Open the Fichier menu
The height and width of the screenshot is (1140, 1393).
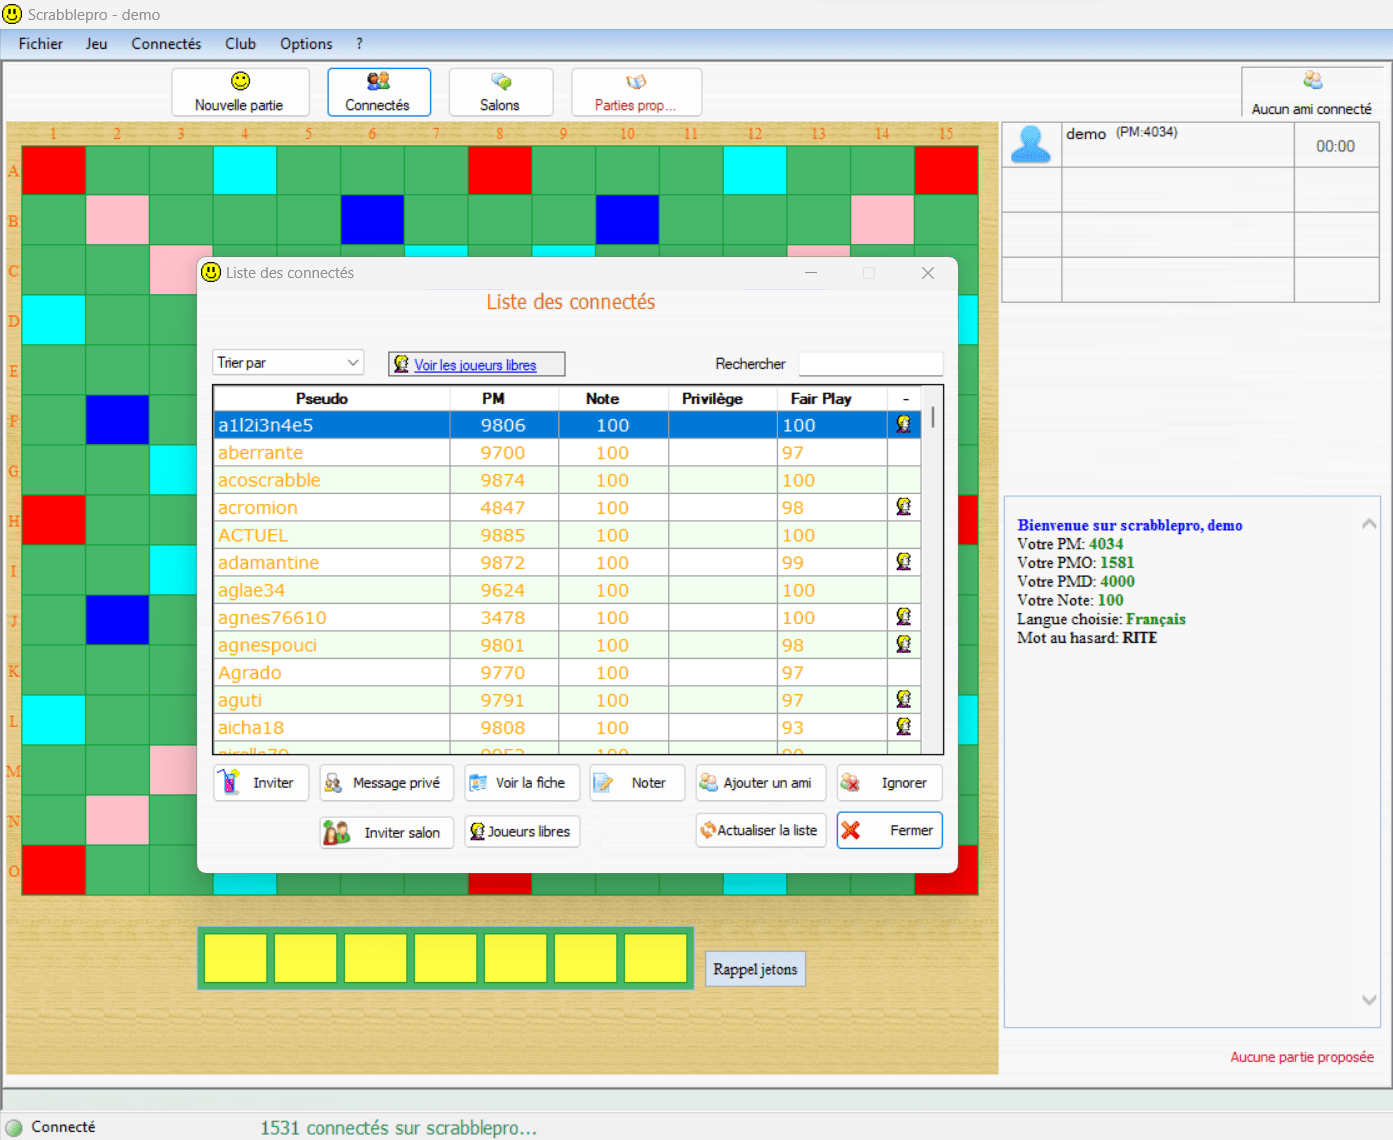pos(40,44)
